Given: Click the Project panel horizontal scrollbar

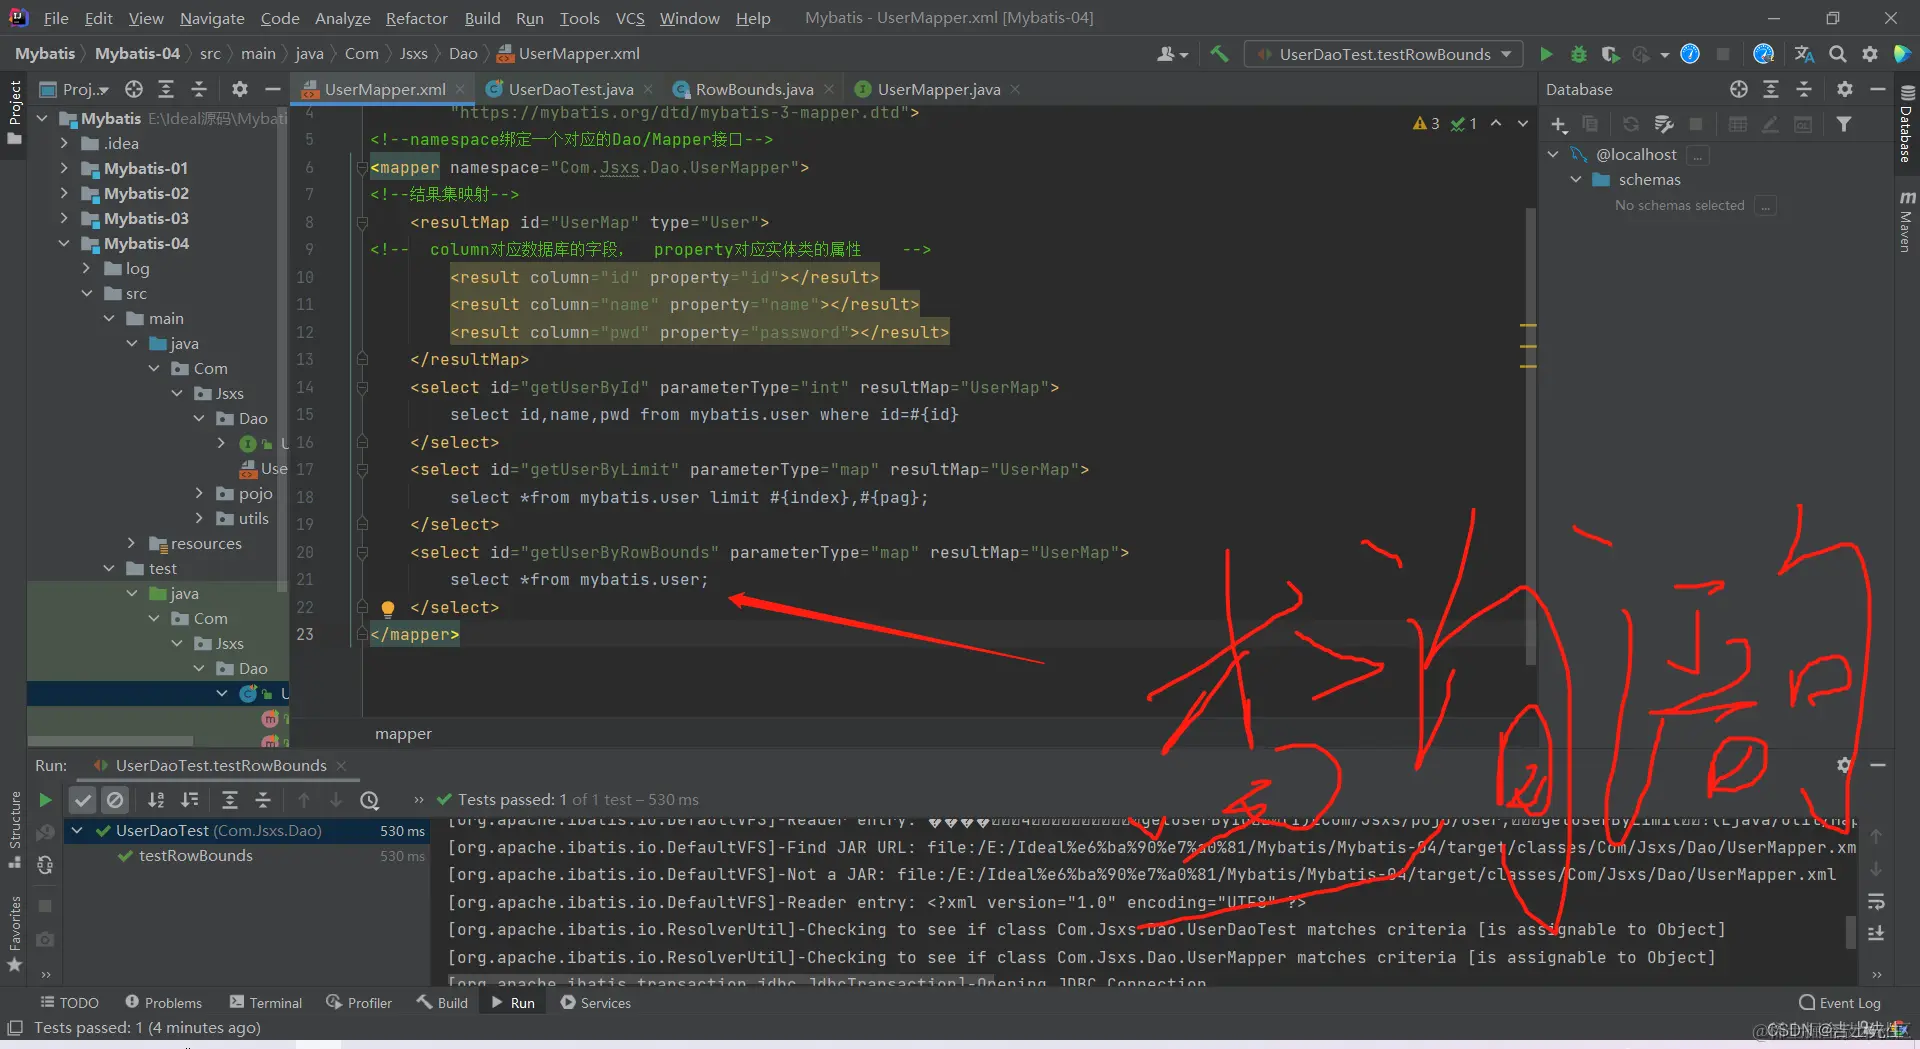Looking at the screenshot, I should click(x=110, y=741).
